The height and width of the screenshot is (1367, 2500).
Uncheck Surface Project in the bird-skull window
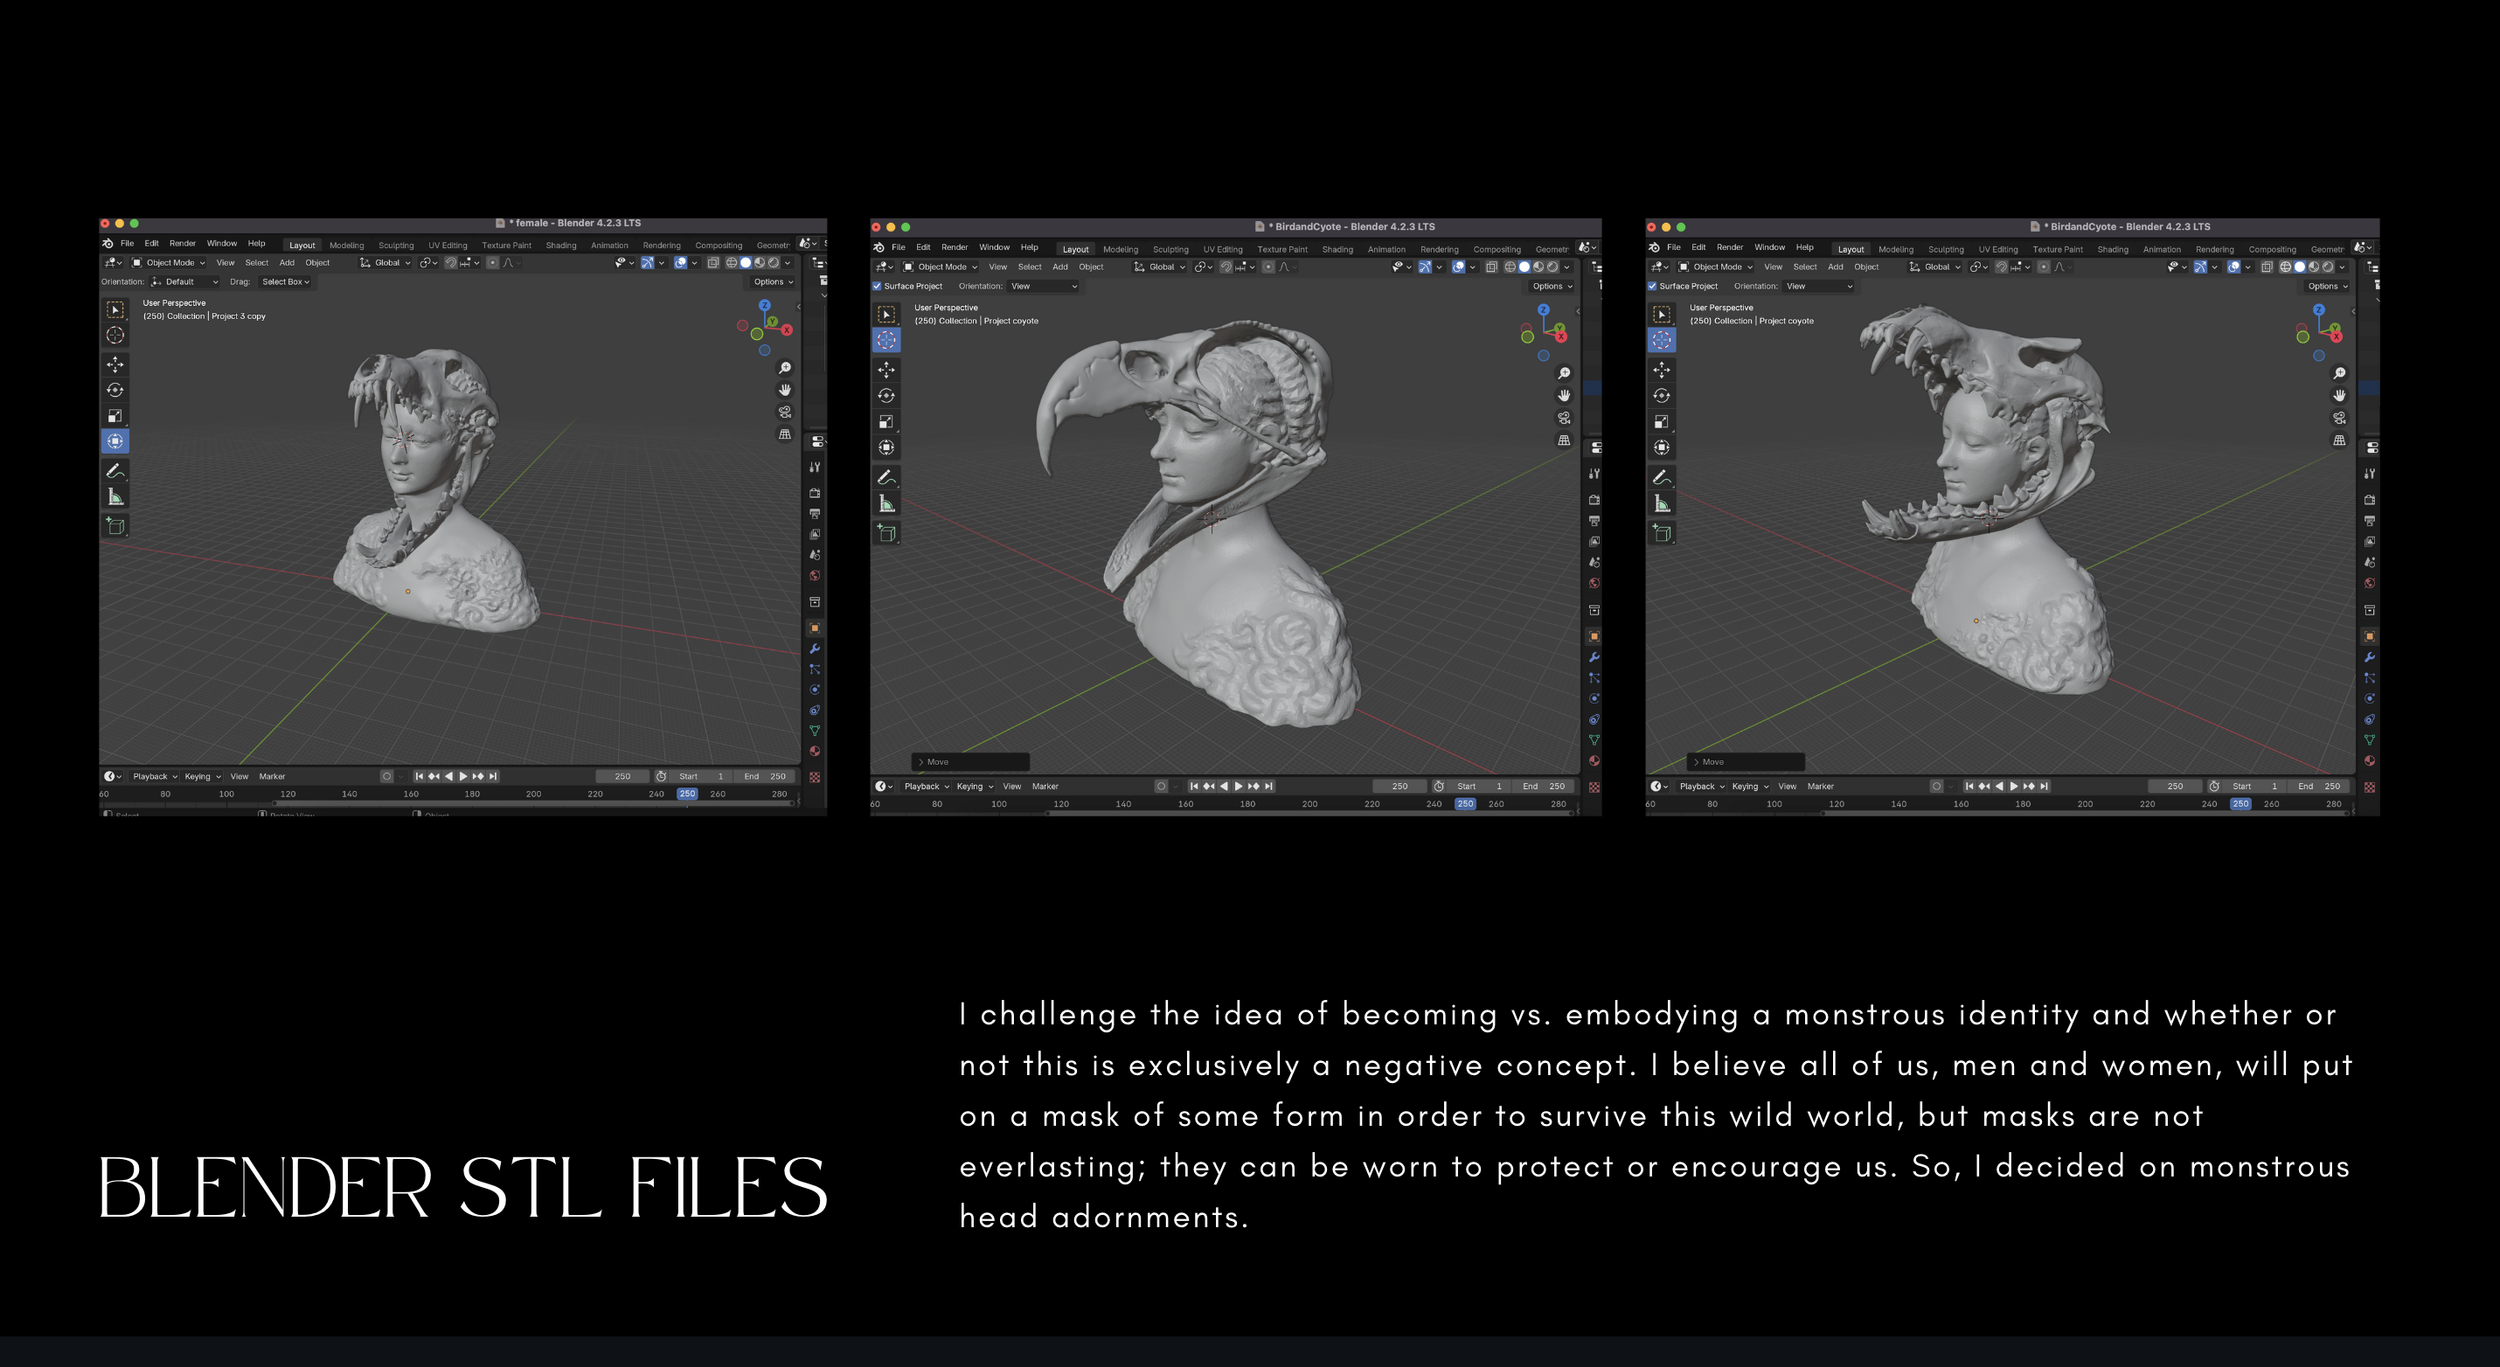coord(877,286)
